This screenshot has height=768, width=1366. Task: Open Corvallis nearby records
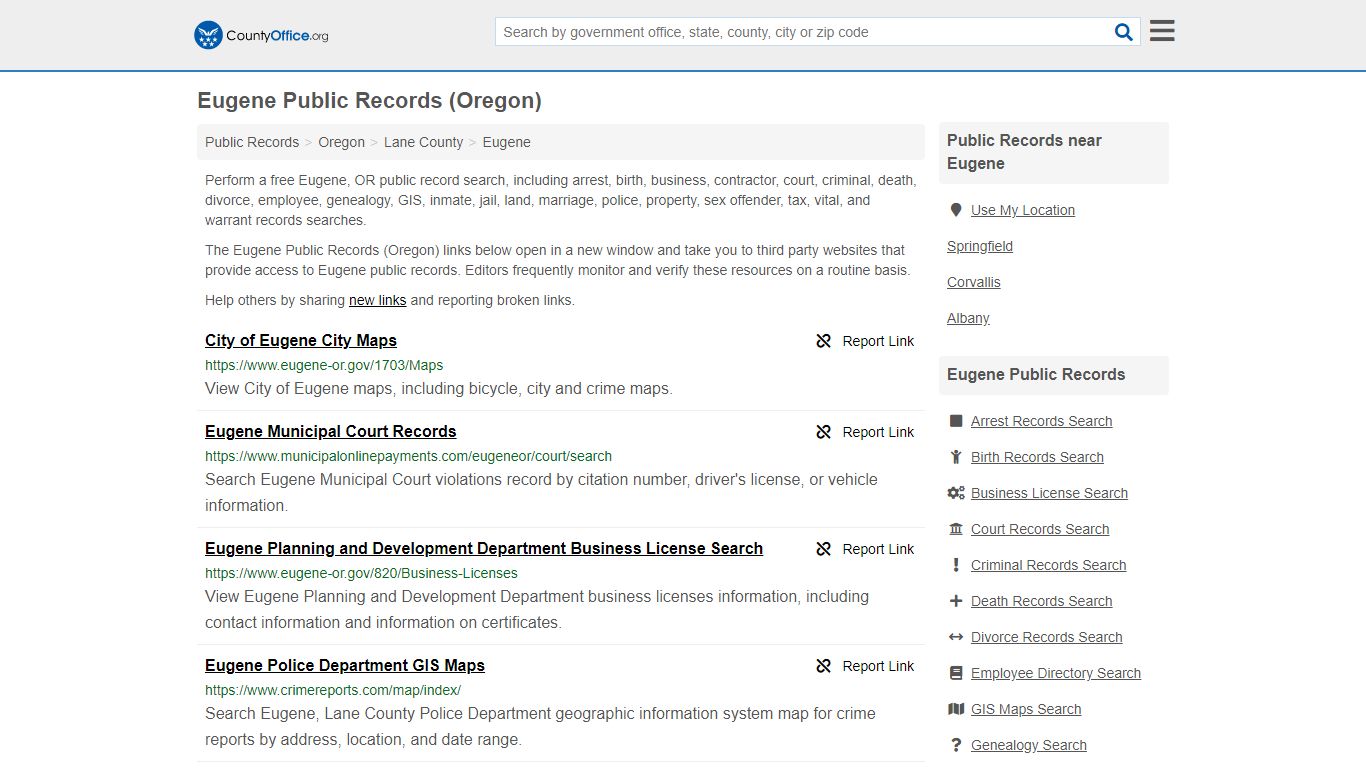(x=974, y=282)
